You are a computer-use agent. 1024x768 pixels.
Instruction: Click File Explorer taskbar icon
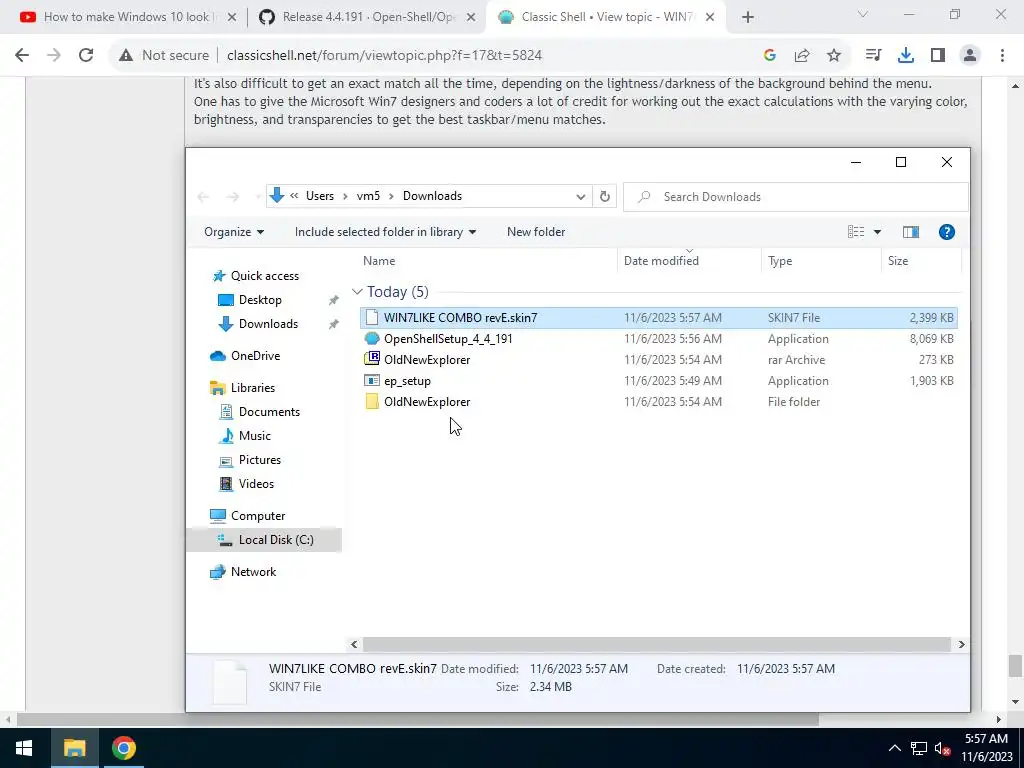tap(74, 748)
